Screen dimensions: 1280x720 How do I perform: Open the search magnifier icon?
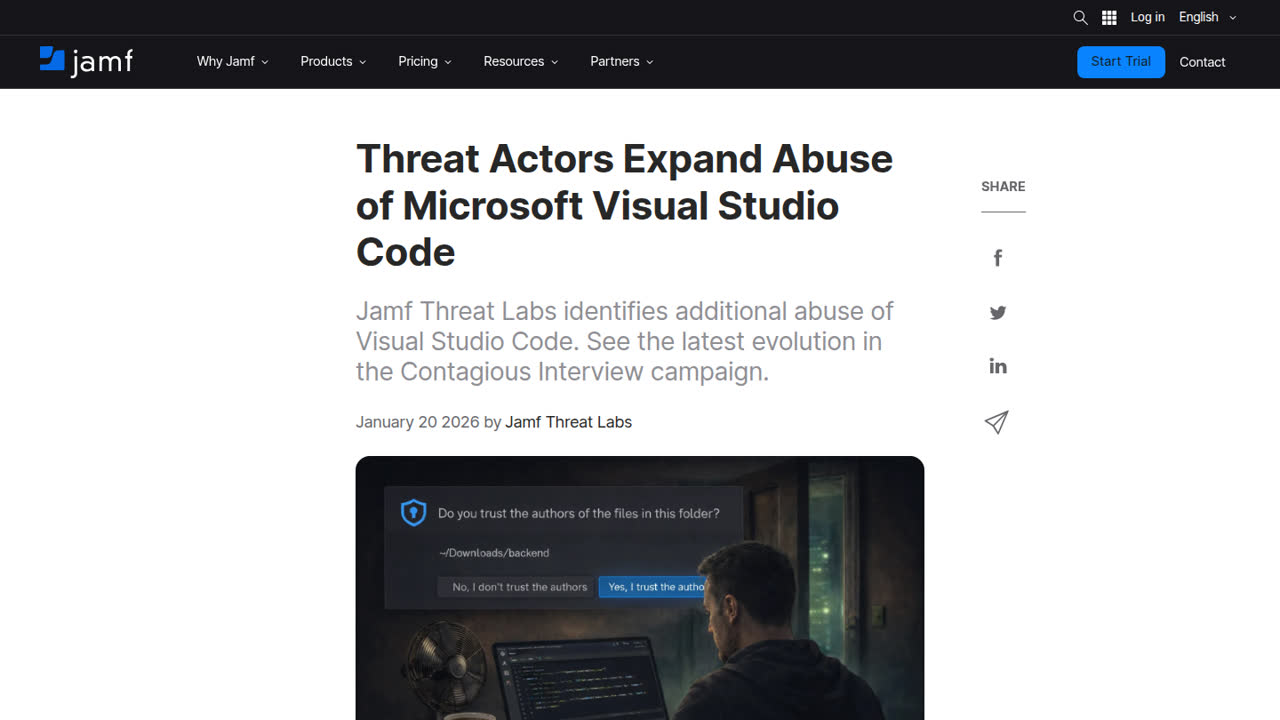(x=1080, y=17)
